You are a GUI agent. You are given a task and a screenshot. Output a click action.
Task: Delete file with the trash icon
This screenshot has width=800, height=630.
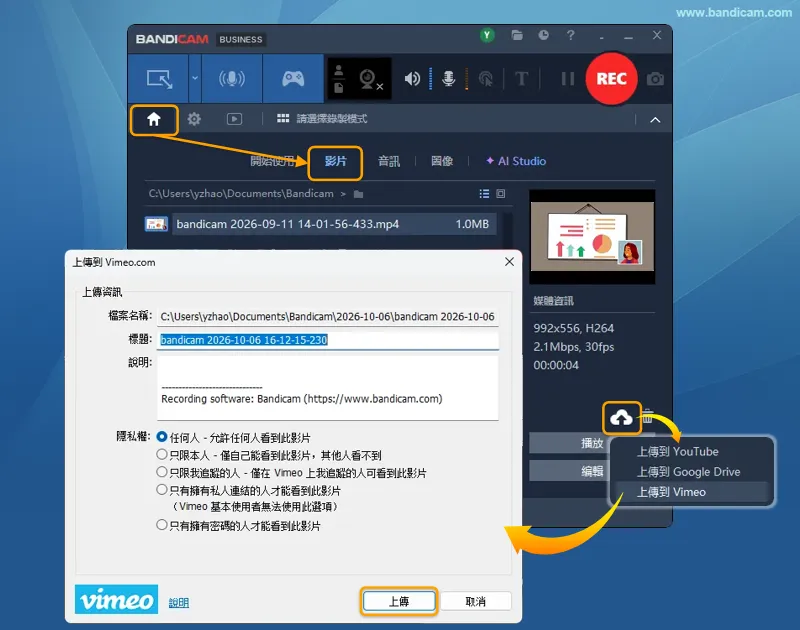648,416
